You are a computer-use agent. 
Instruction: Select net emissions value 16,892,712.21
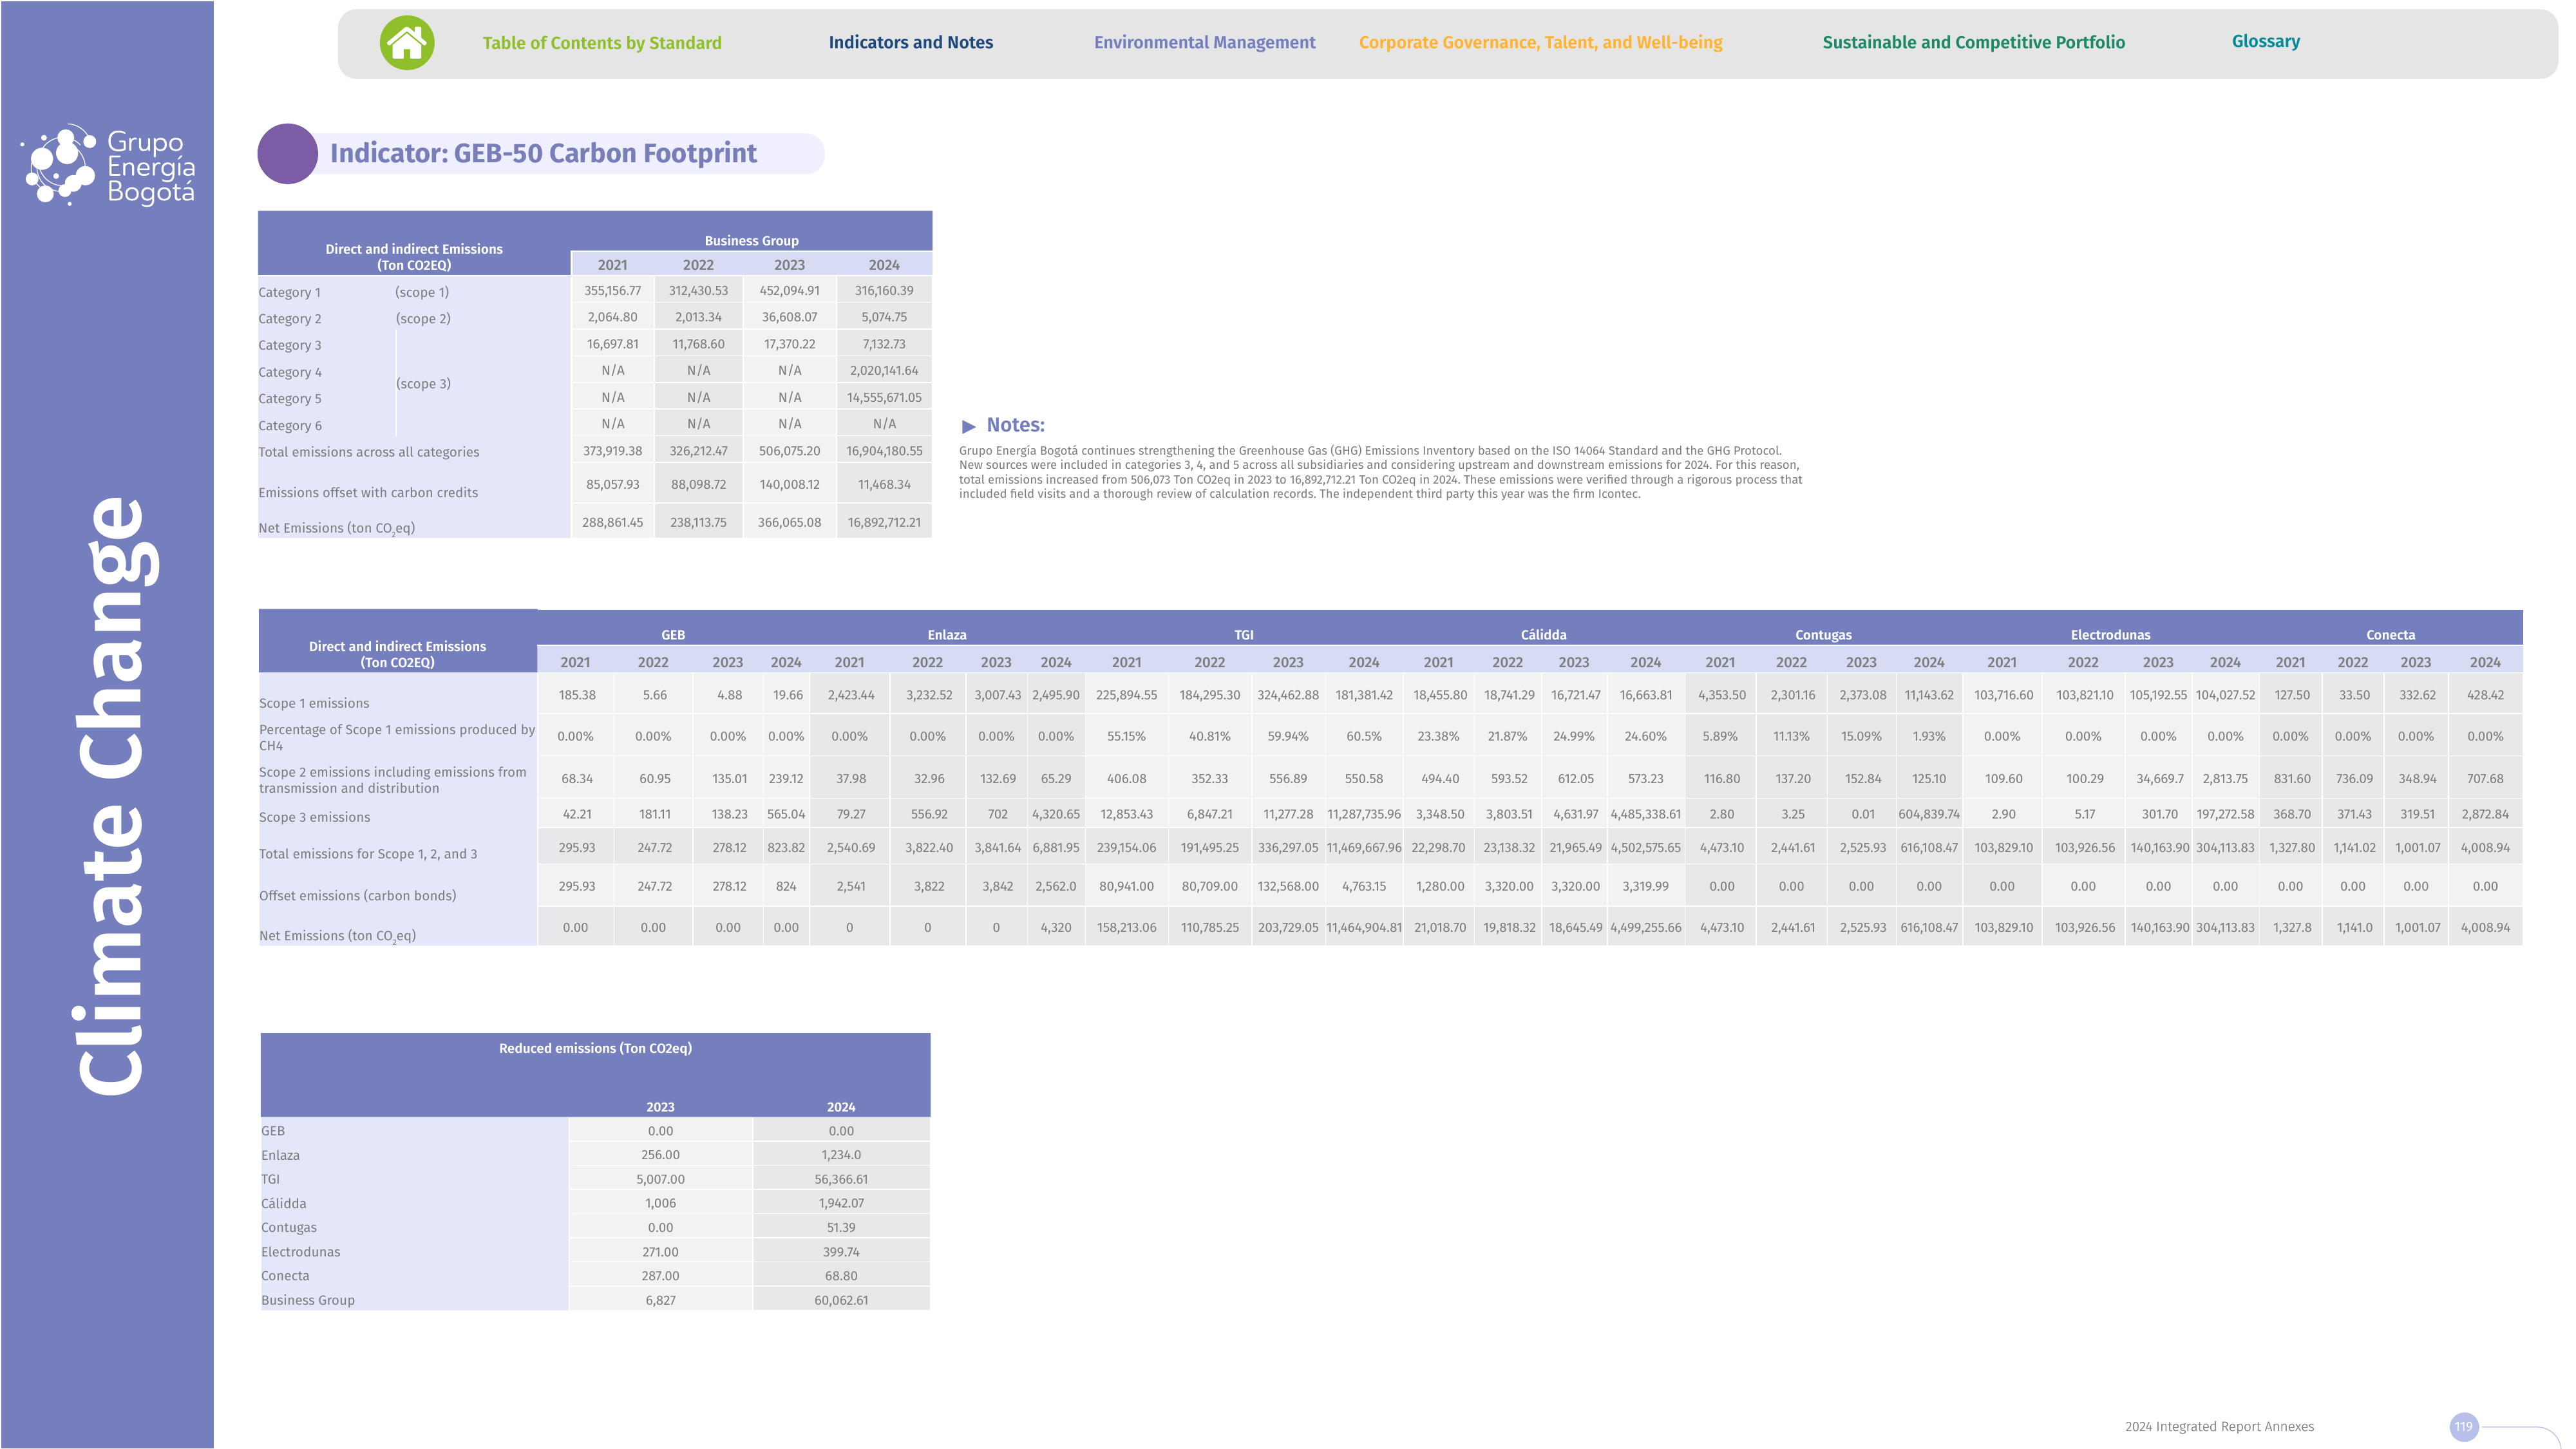click(x=884, y=522)
